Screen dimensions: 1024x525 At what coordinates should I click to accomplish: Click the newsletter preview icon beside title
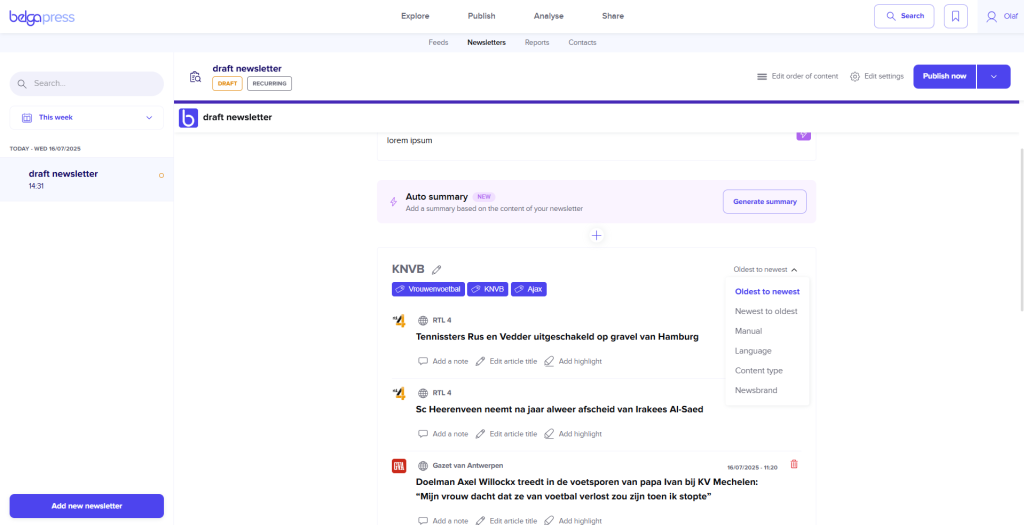coord(196,77)
